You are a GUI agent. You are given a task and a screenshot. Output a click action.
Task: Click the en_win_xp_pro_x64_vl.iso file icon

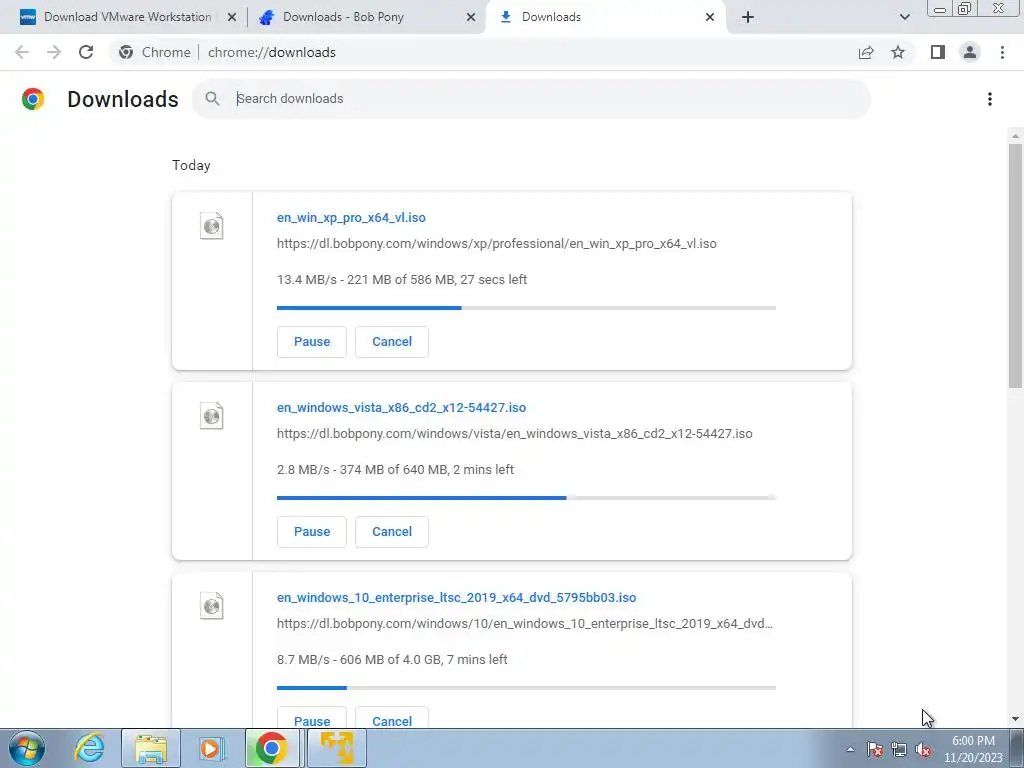[212, 226]
